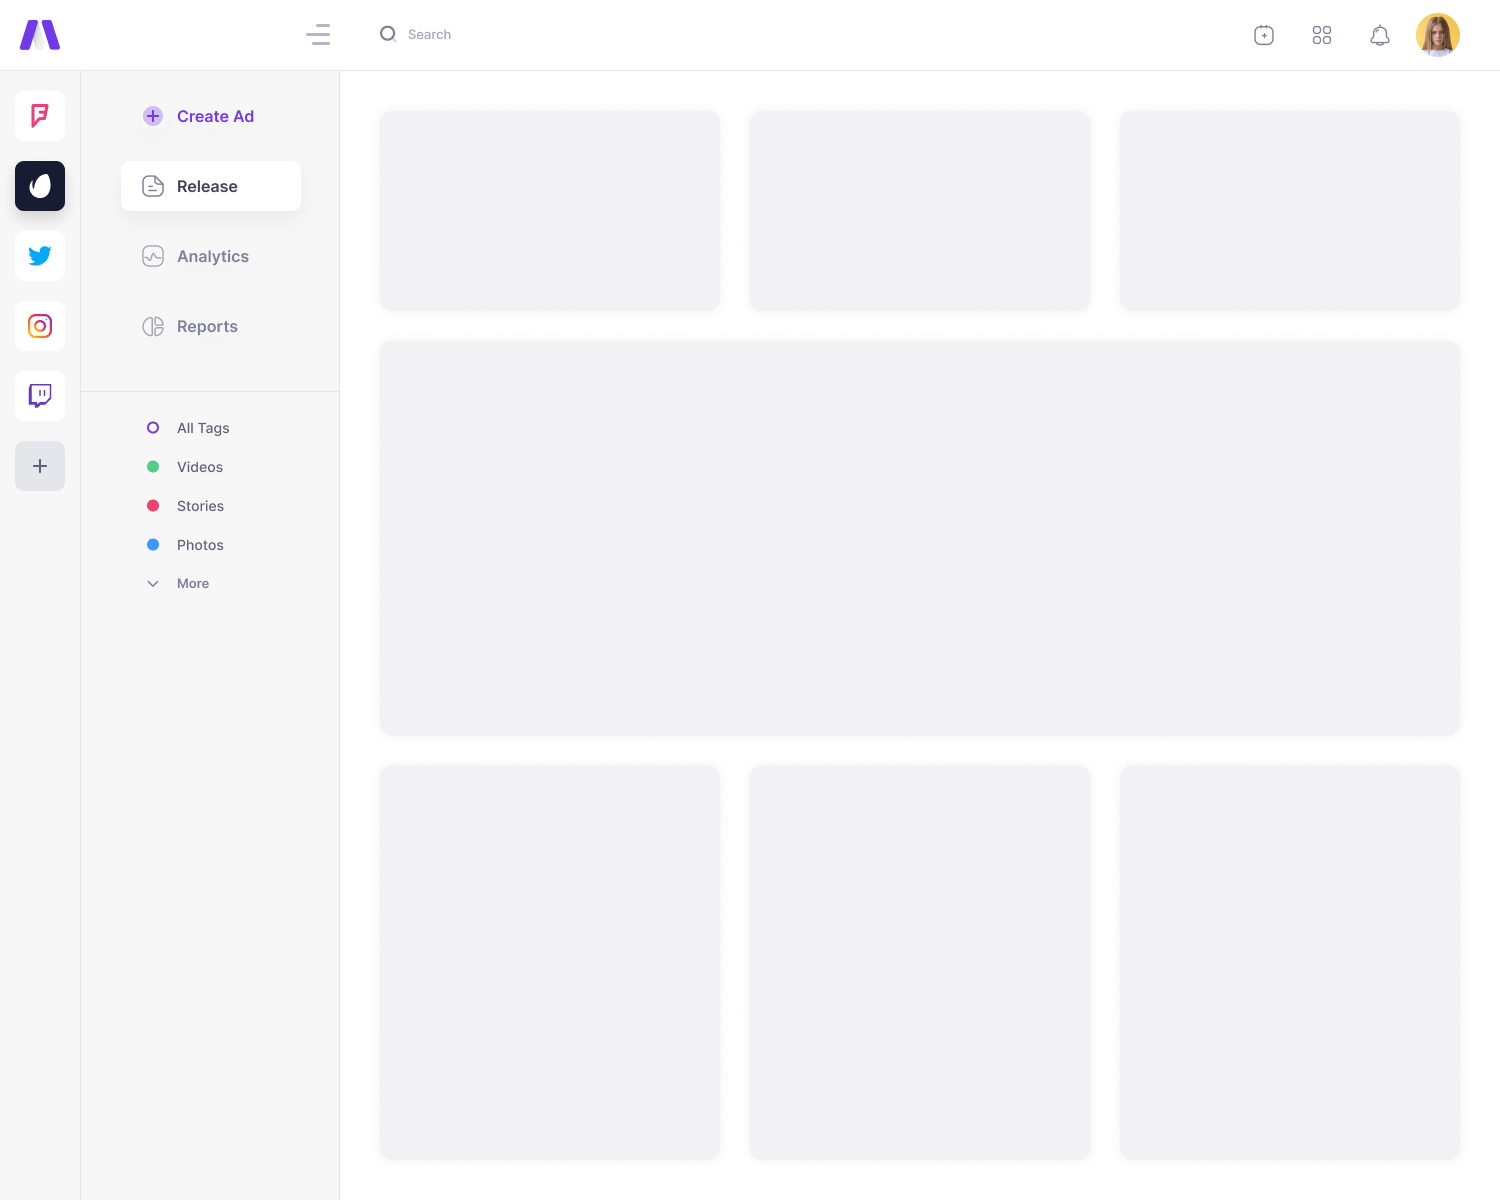Open the Reports section
The height and width of the screenshot is (1200, 1500).
(206, 326)
